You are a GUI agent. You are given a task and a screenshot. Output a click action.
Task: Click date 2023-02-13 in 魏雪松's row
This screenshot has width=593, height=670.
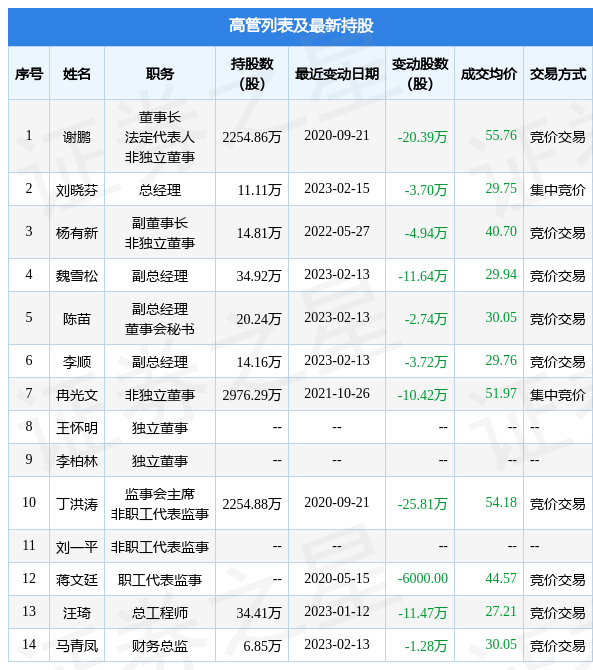(x=337, y=274)
